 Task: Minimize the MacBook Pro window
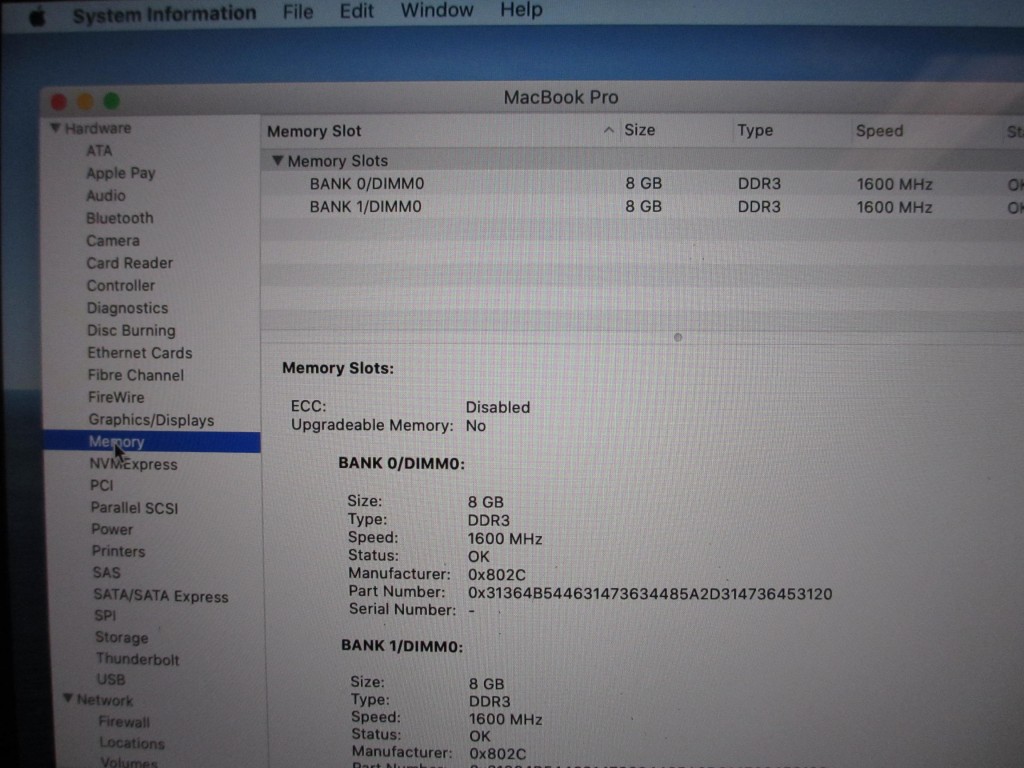point(85,101)
